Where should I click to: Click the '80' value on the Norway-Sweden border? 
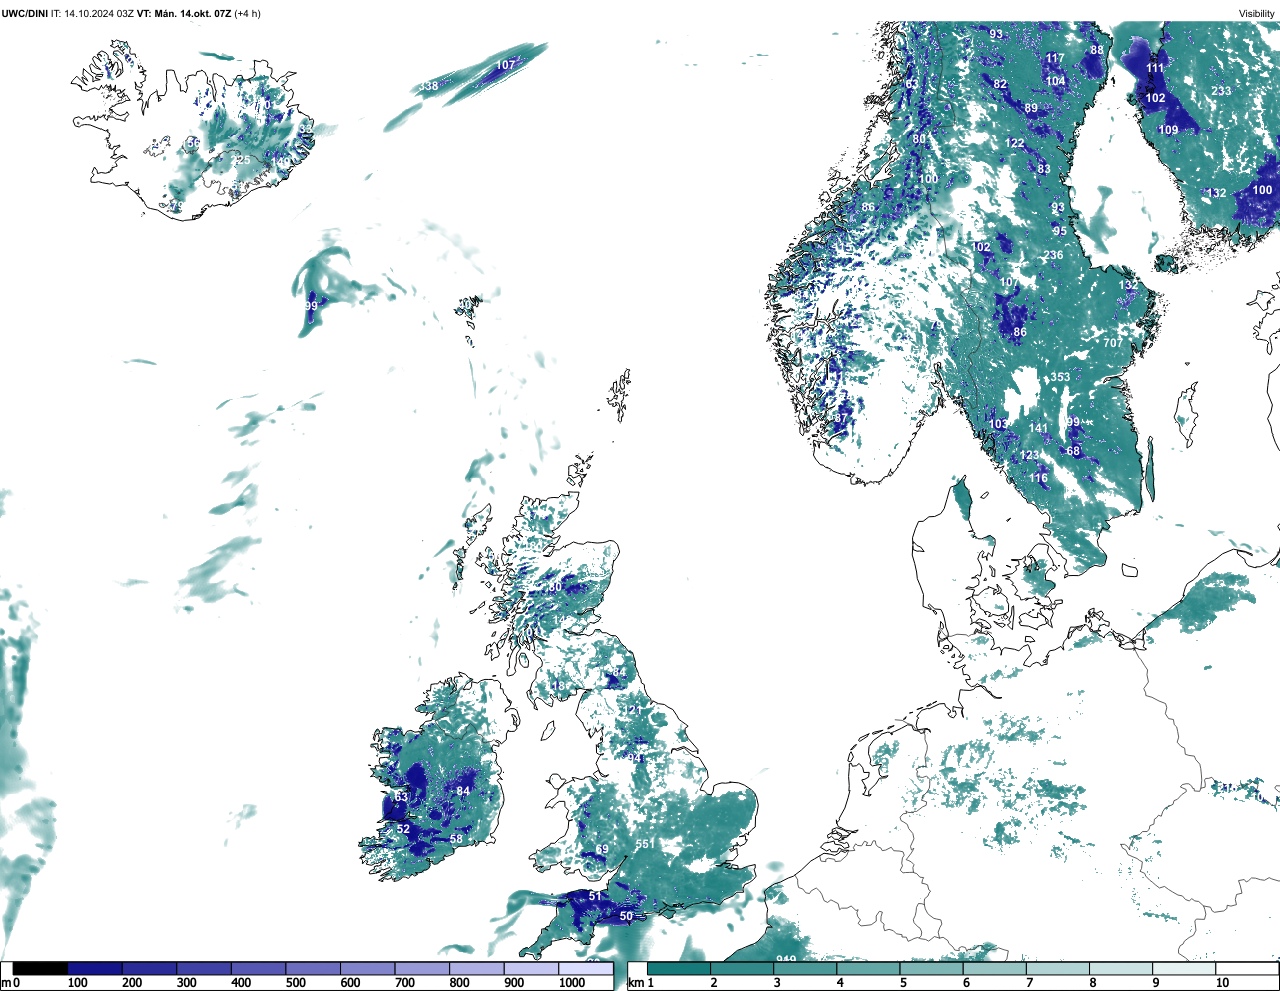coord(919,139)
